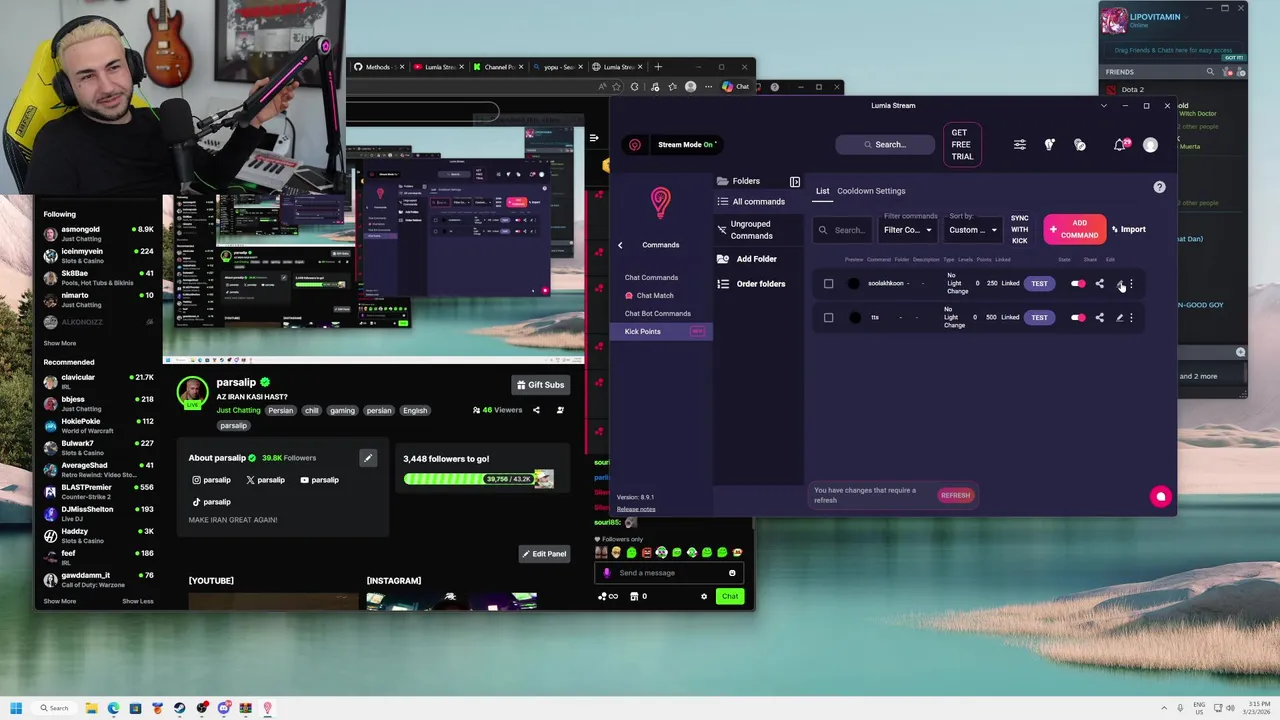
Task: Click the REFRESH button
Action: click(955, 496)
